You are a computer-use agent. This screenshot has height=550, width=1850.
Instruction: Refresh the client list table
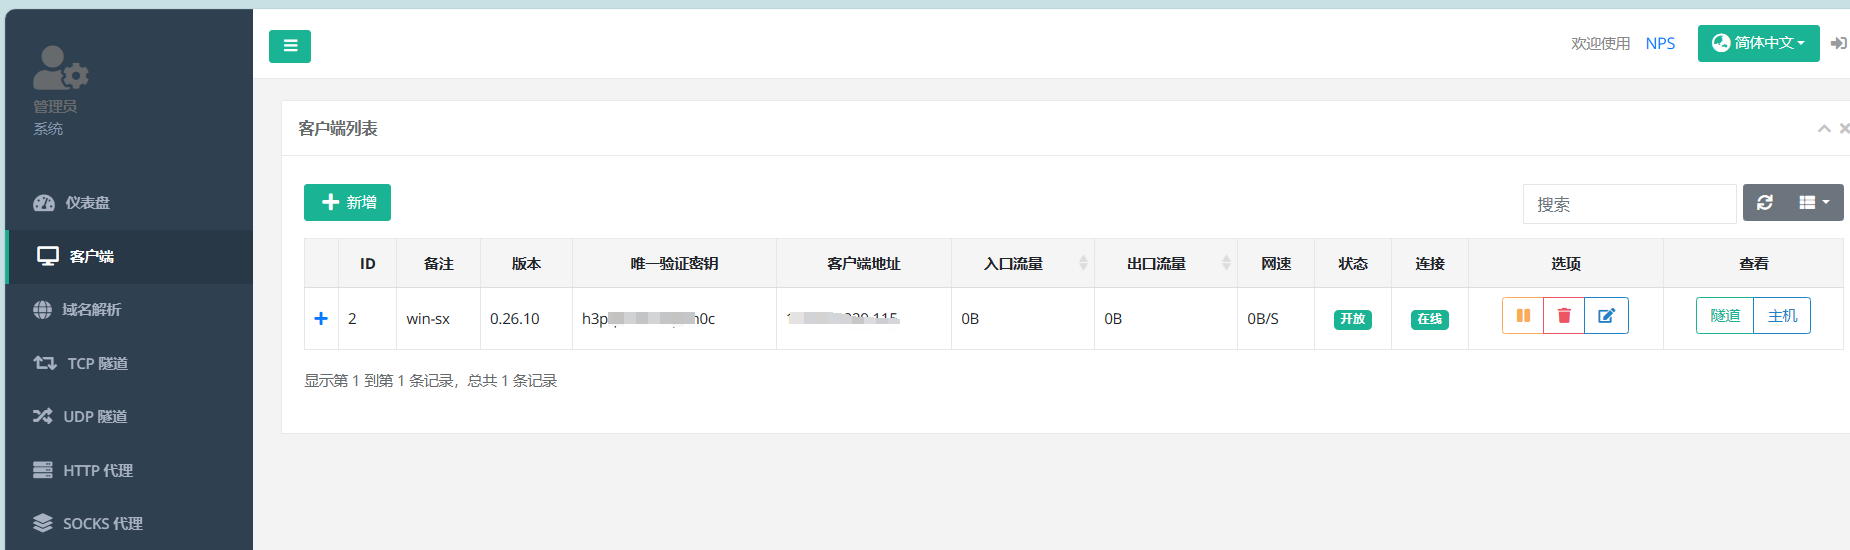click(x=1764, y=202)
